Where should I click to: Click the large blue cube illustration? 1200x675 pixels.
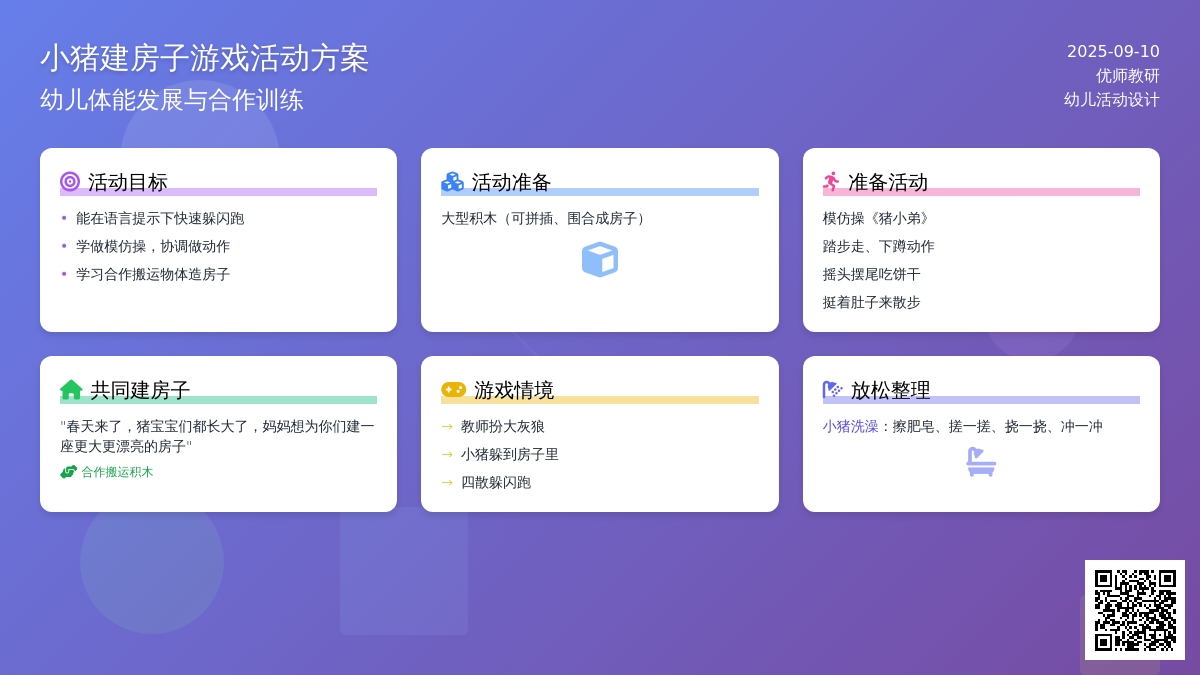click(x=600, y=260)
